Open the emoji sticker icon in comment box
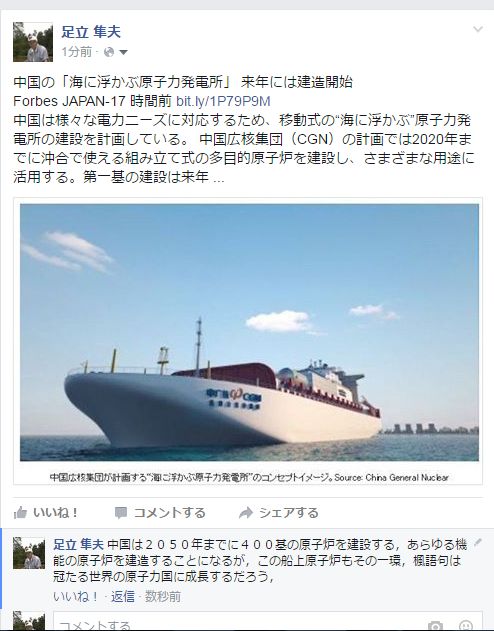The width and height of the screenshot is (494, 631). [x=465, y=626]
